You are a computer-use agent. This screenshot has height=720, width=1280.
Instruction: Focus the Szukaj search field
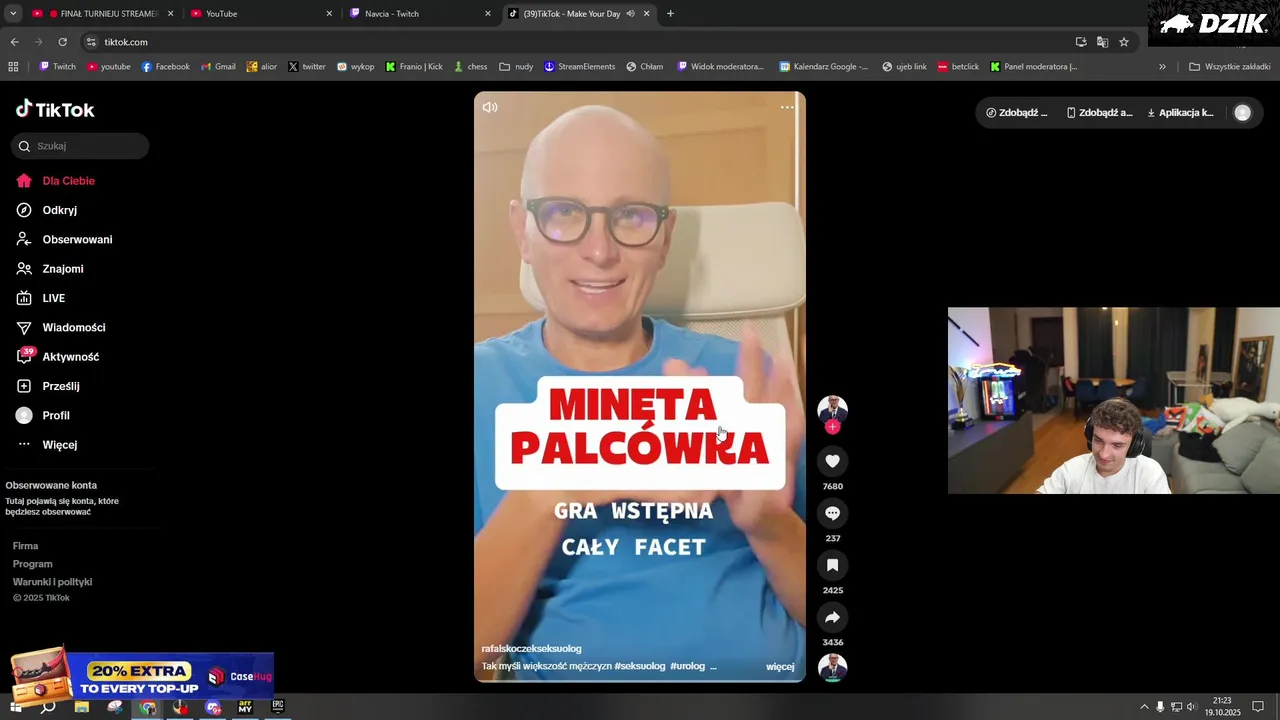(80, 146)
